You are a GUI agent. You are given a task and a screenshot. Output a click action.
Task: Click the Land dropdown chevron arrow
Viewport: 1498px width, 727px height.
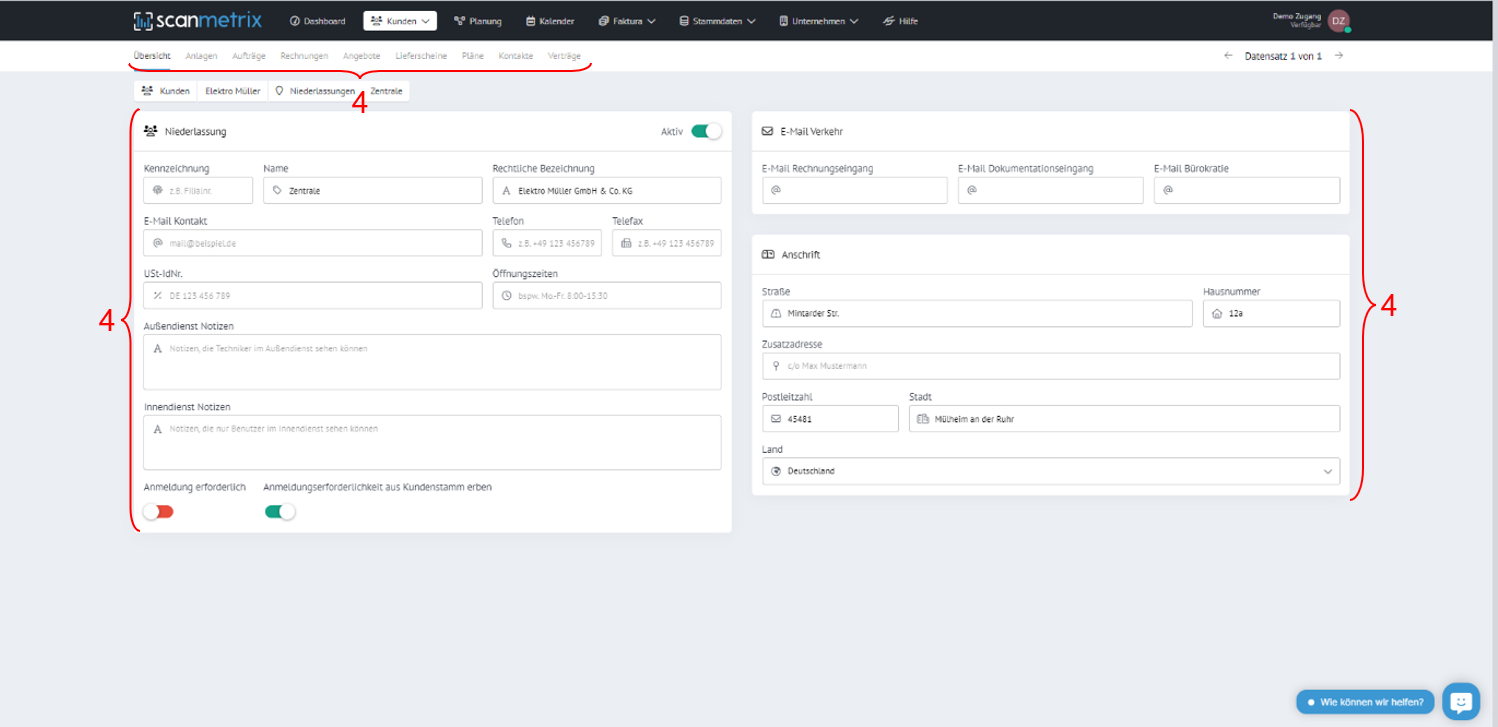(1328, 471)
